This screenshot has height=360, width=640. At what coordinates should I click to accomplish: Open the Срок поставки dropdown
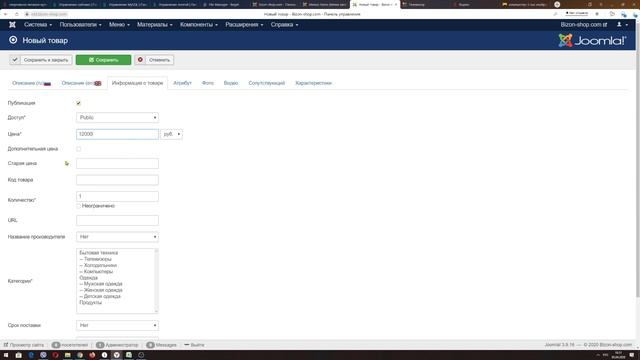117,325
